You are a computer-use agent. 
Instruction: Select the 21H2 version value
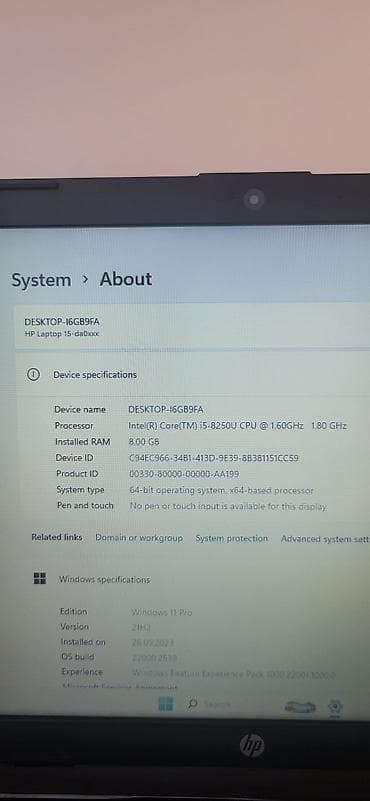(141, 627)
